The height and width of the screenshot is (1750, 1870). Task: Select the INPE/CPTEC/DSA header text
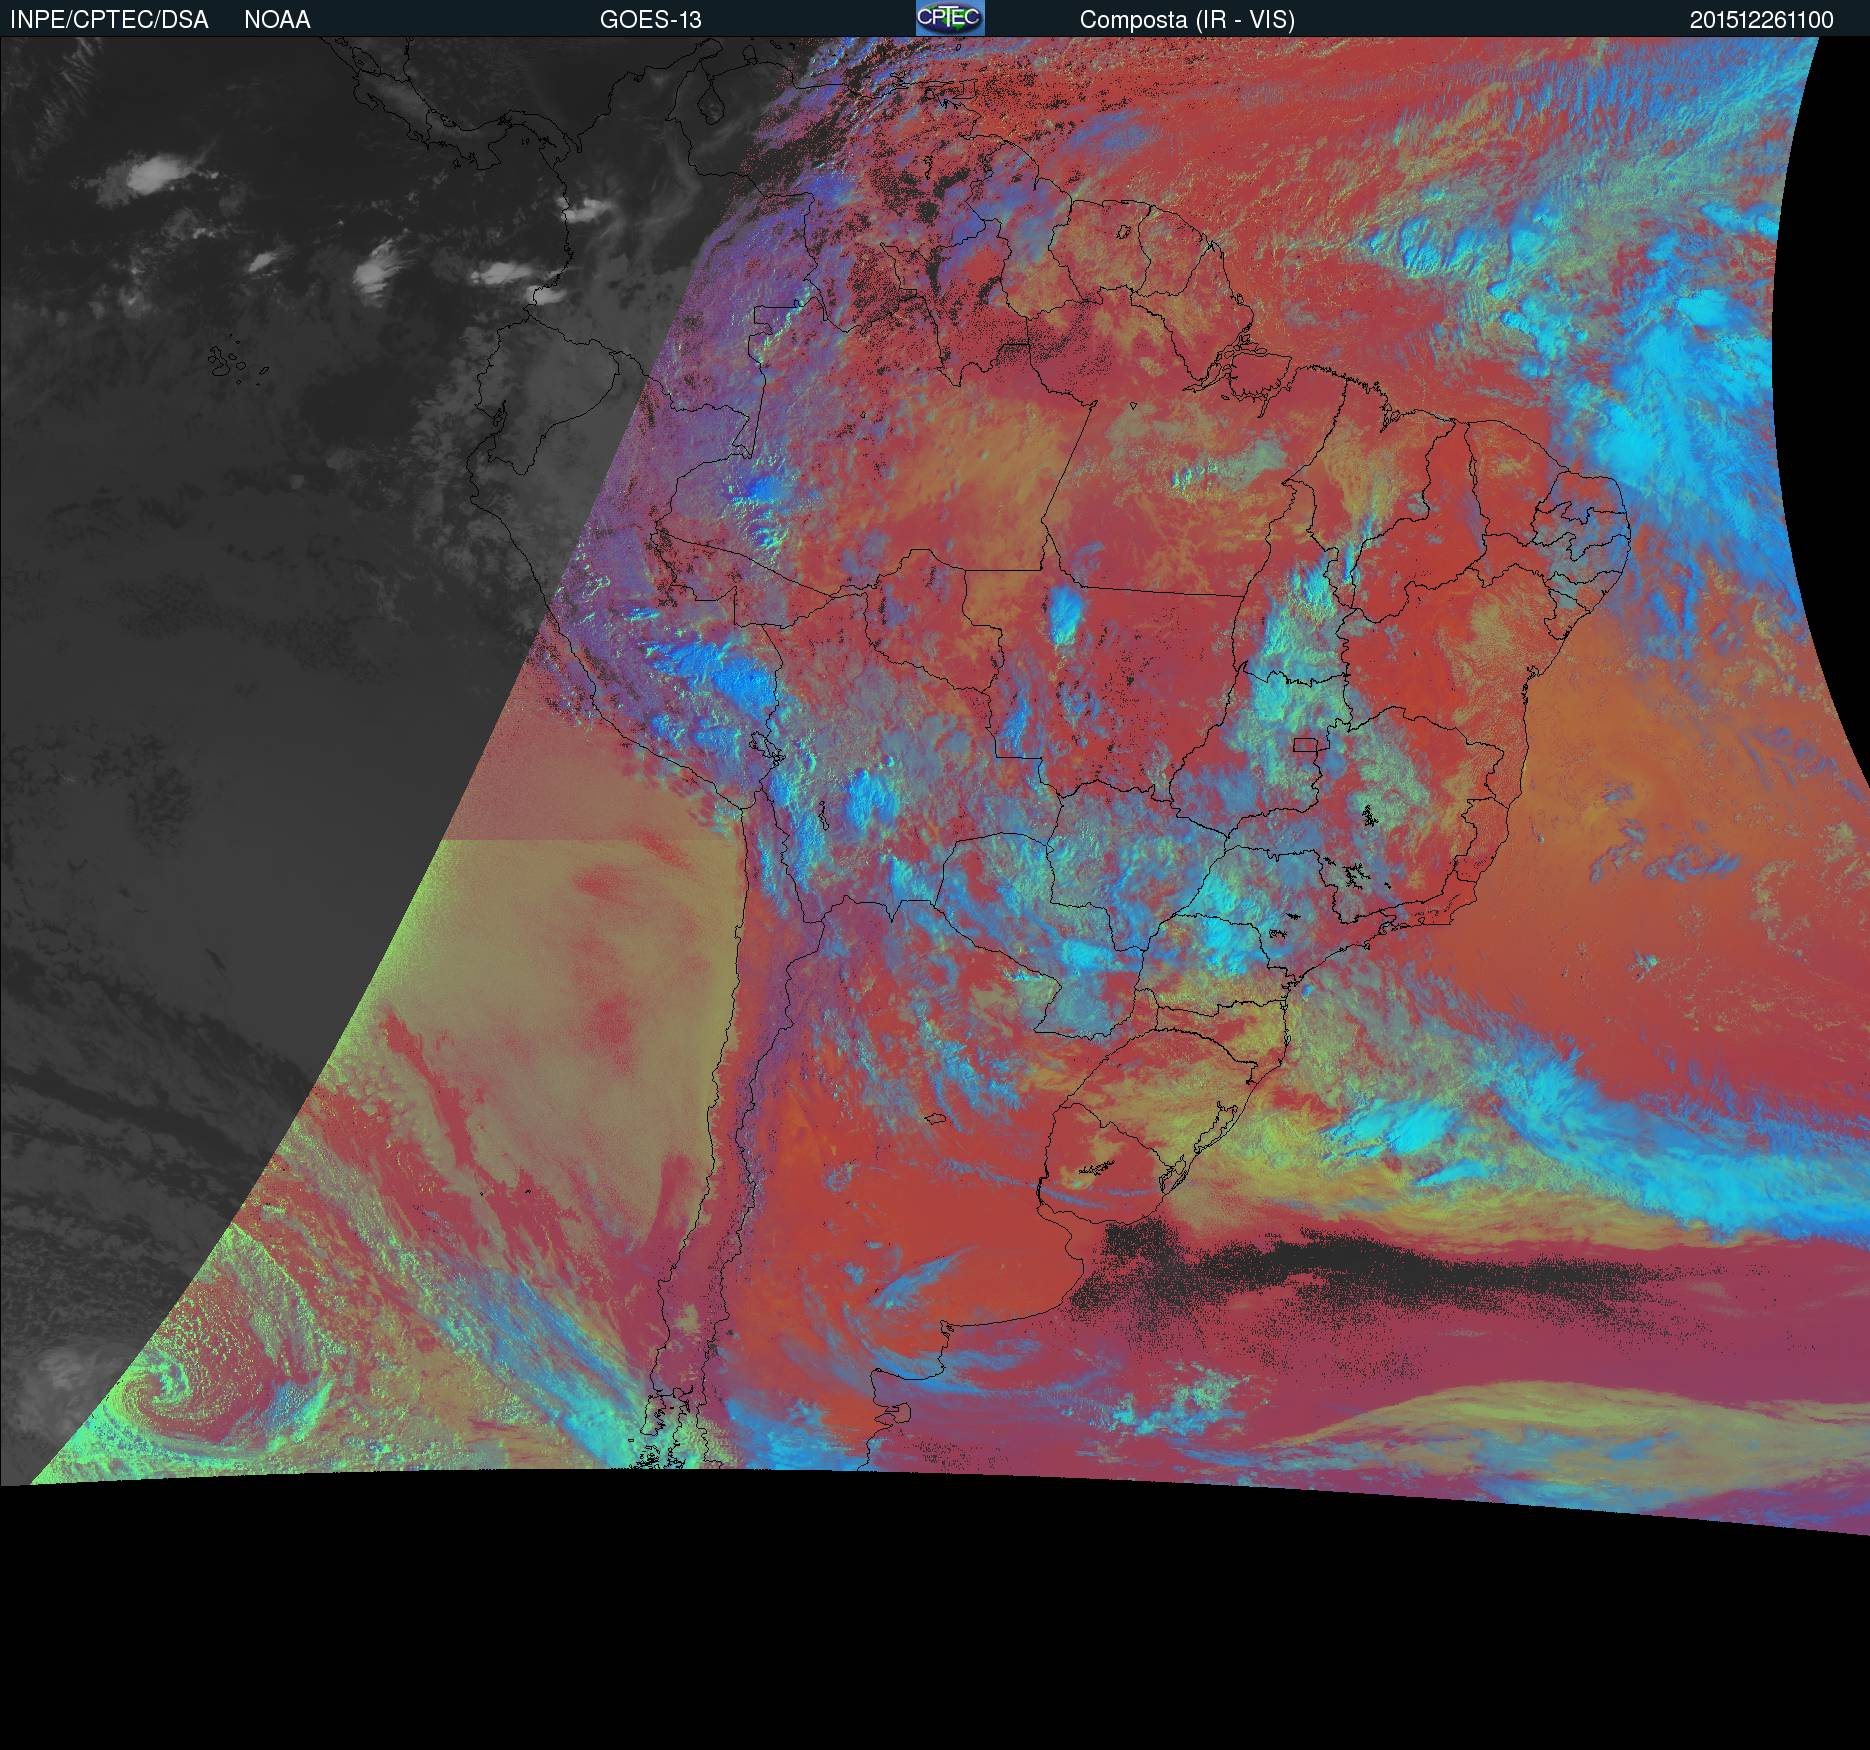pyautogui.click(x=109, y=20)
